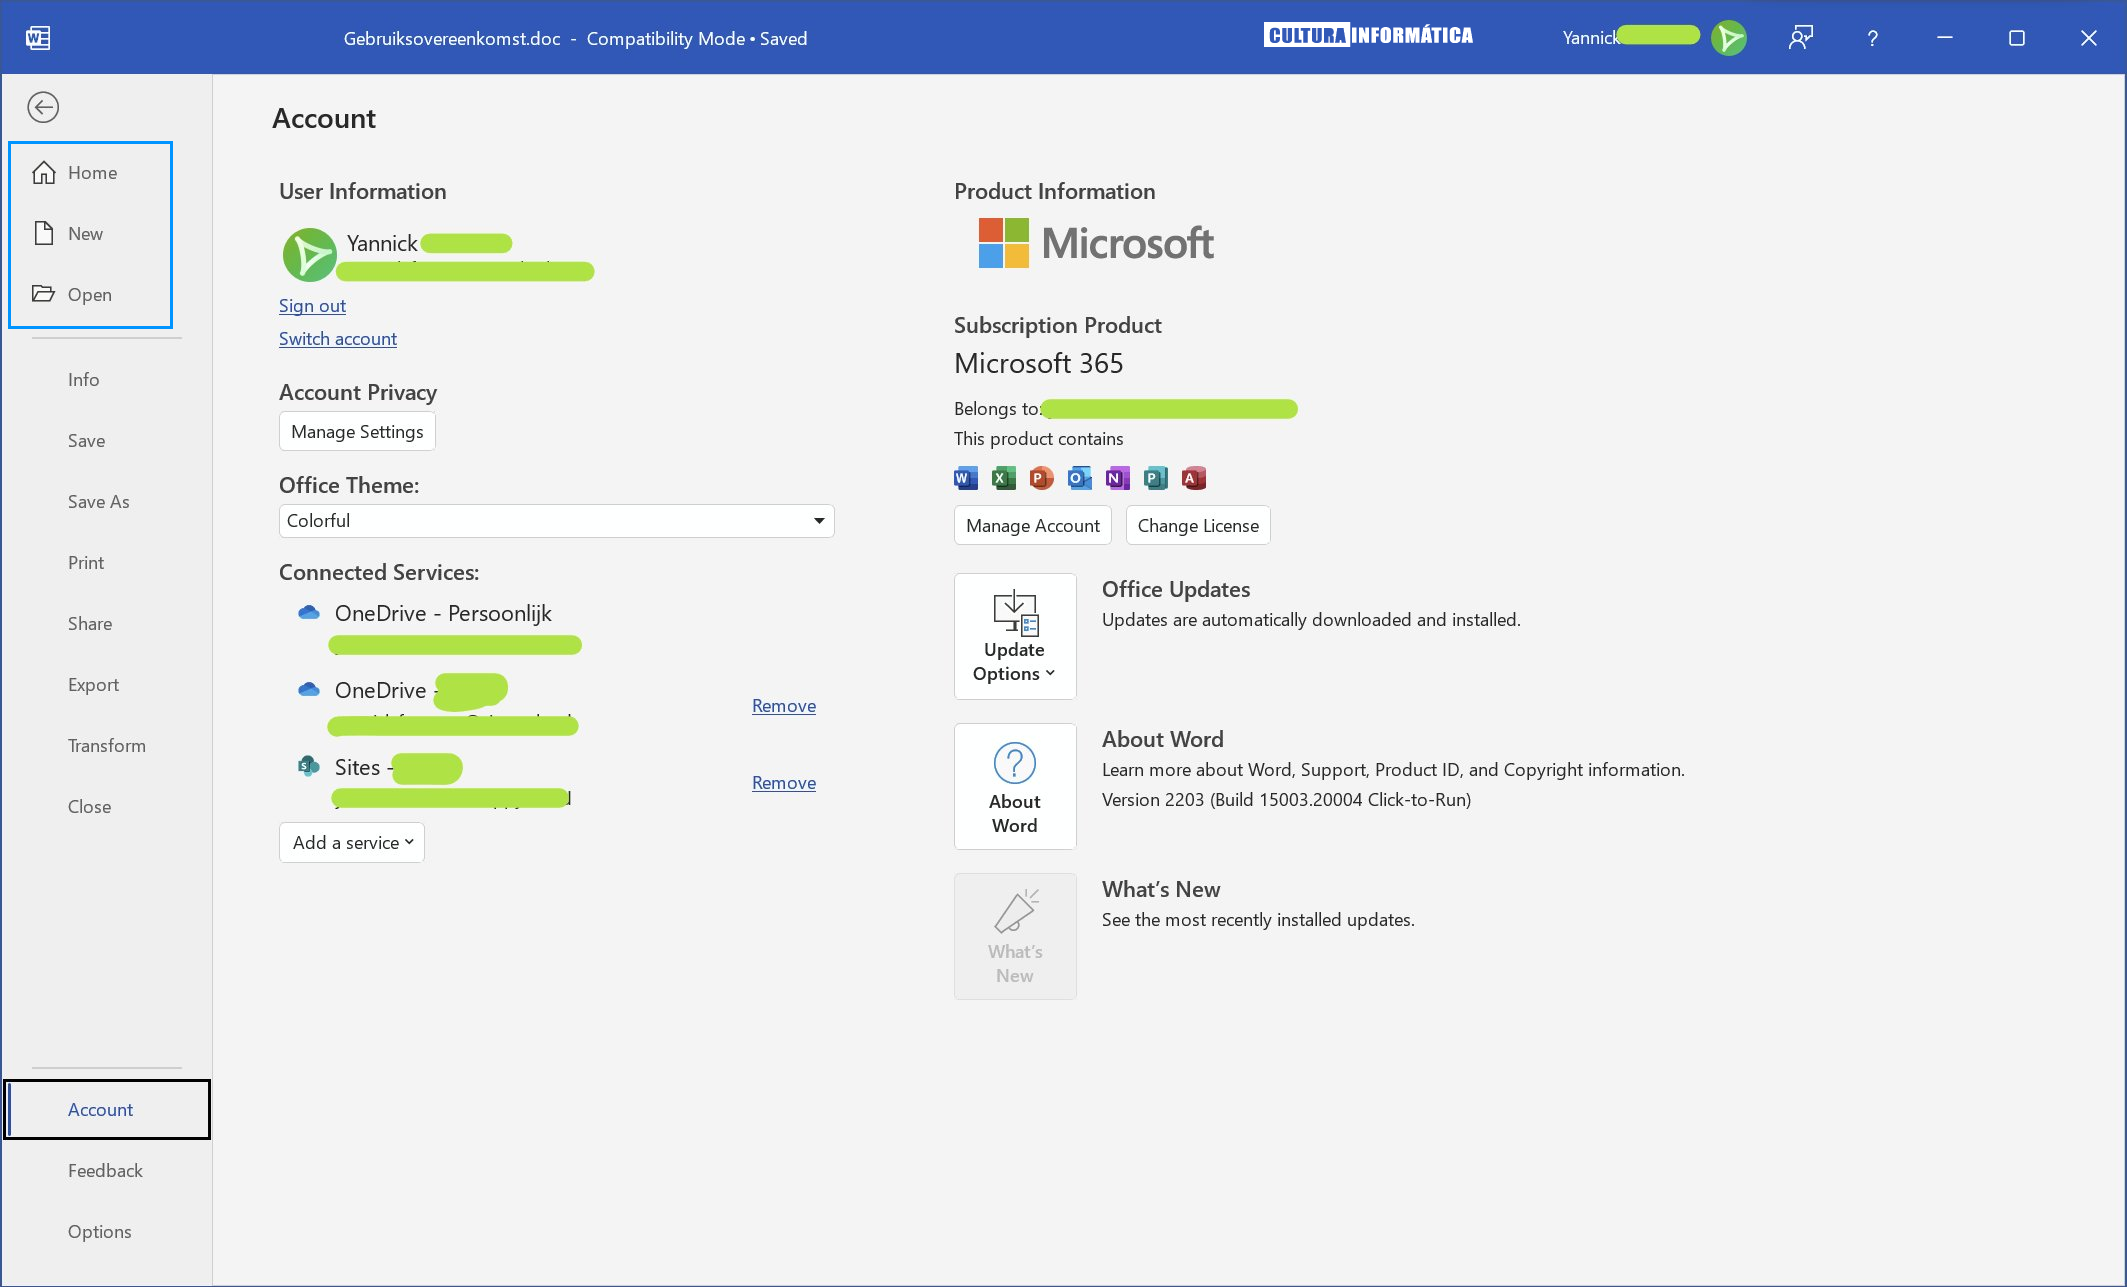Screen dimensions: 2127x1287
Task: Open the Home page via house icon
Action: 44,173
